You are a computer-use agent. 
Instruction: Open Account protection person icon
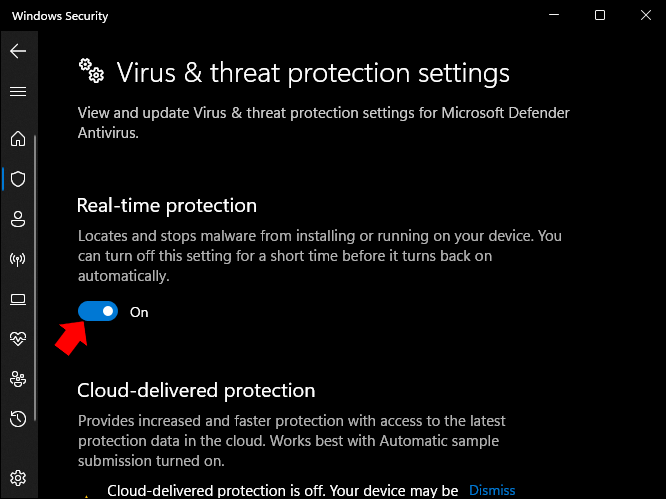coord(18,219)
